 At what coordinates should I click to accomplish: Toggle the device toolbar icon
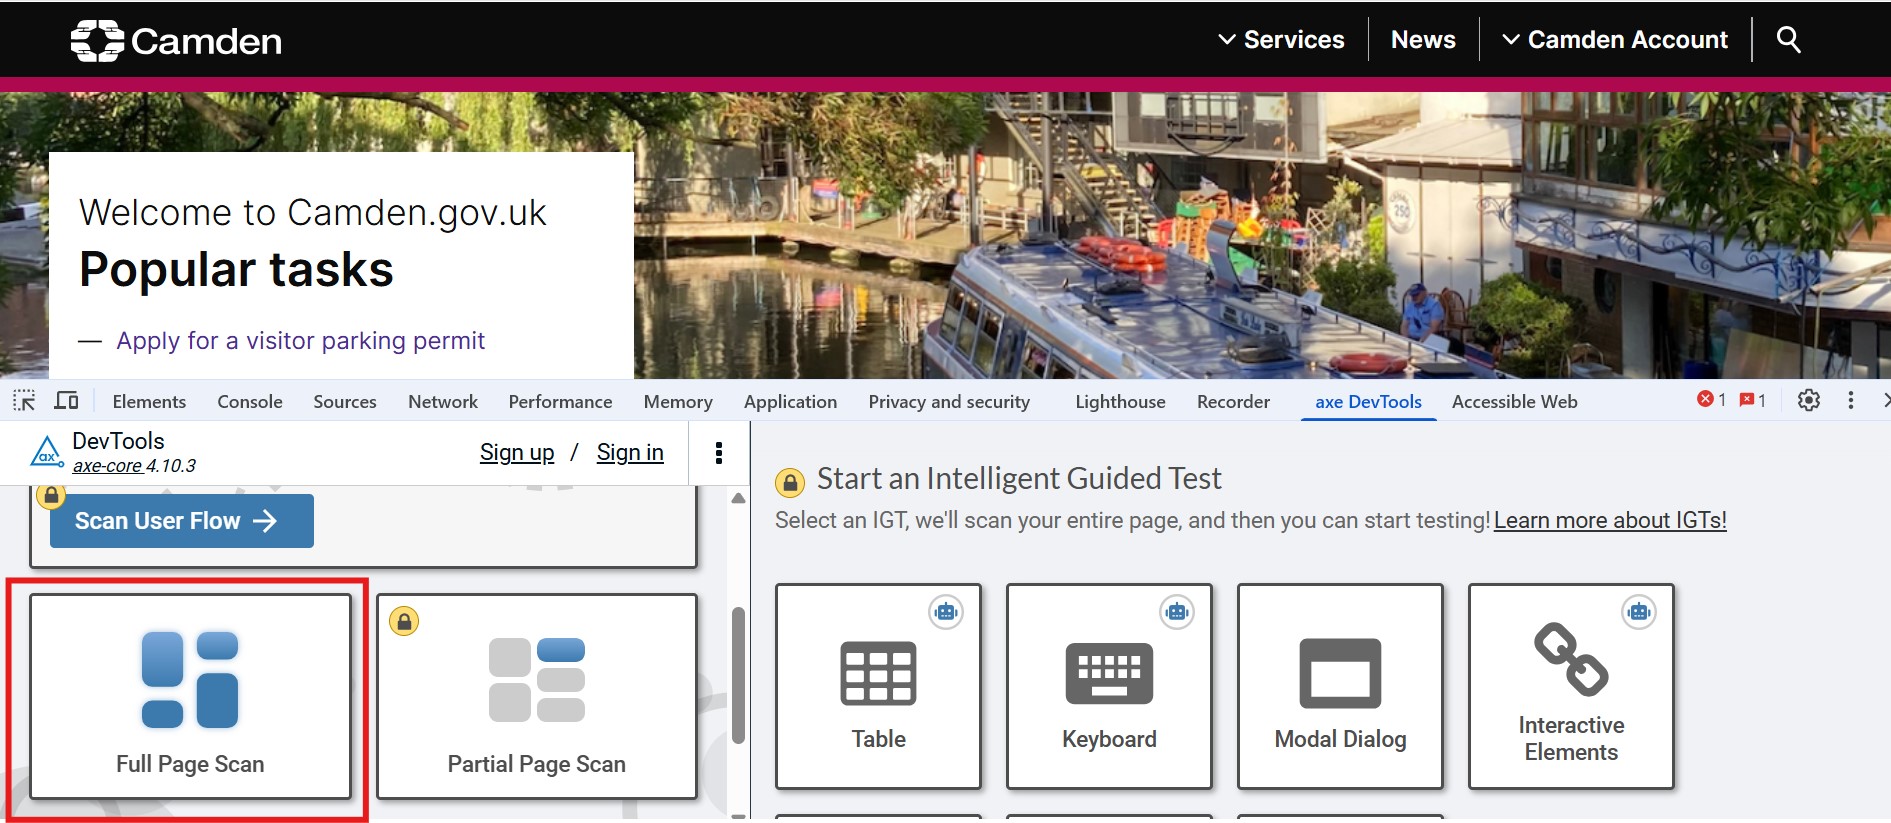(67, 401)
